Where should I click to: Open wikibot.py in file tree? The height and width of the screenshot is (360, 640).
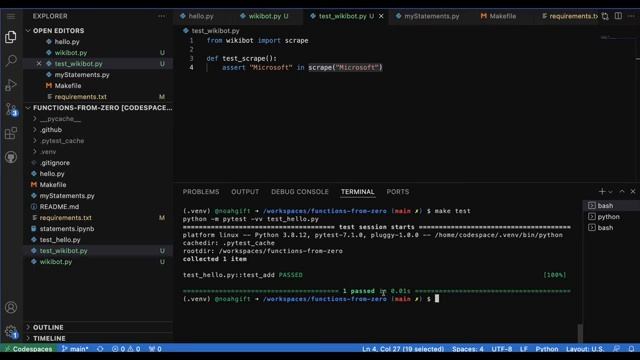(56, 262)
